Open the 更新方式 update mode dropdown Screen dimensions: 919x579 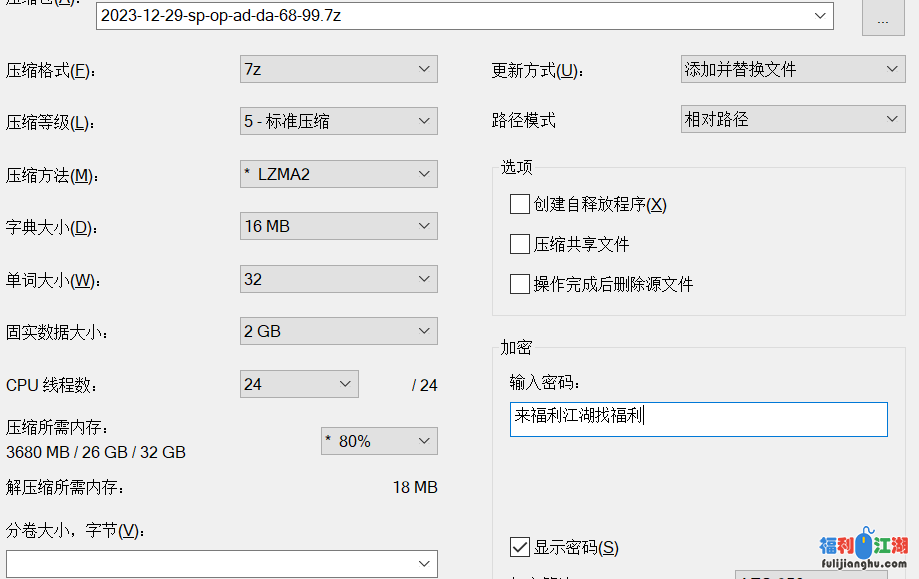click(x=792, y=69)
